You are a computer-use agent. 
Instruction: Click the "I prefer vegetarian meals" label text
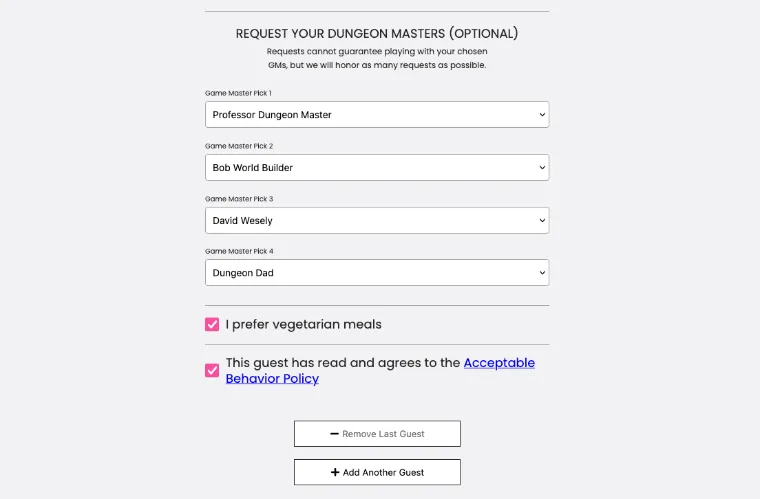coord(303,324)
